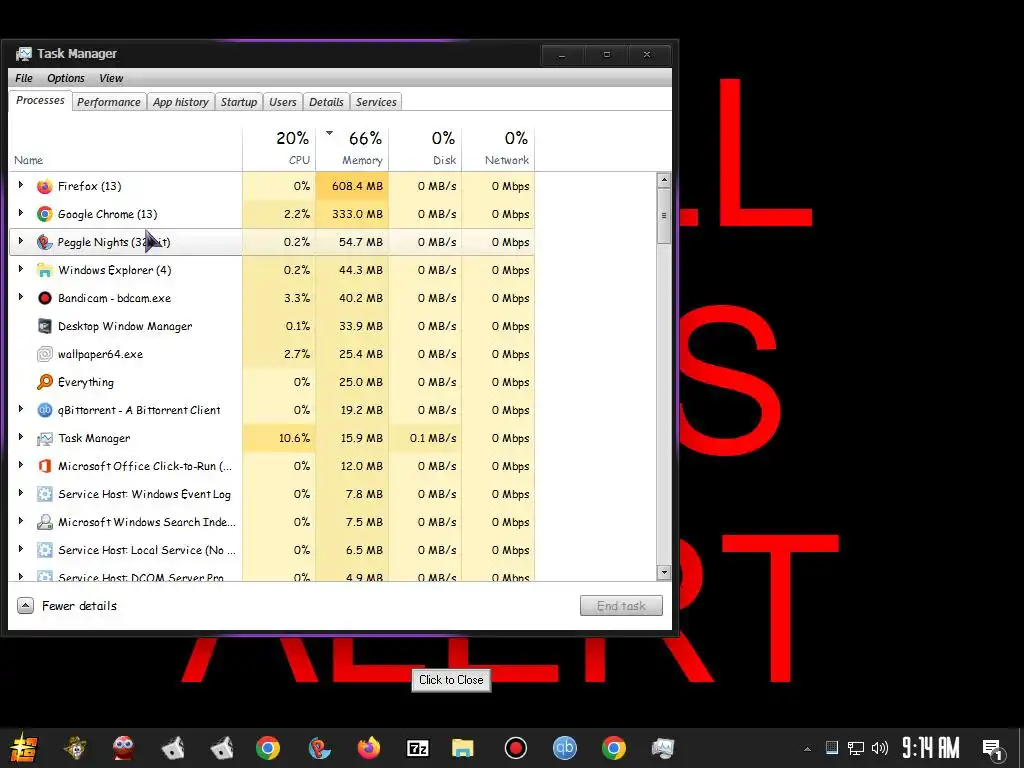Click the Service Host: Local Service gear icon

click(44, 551)
